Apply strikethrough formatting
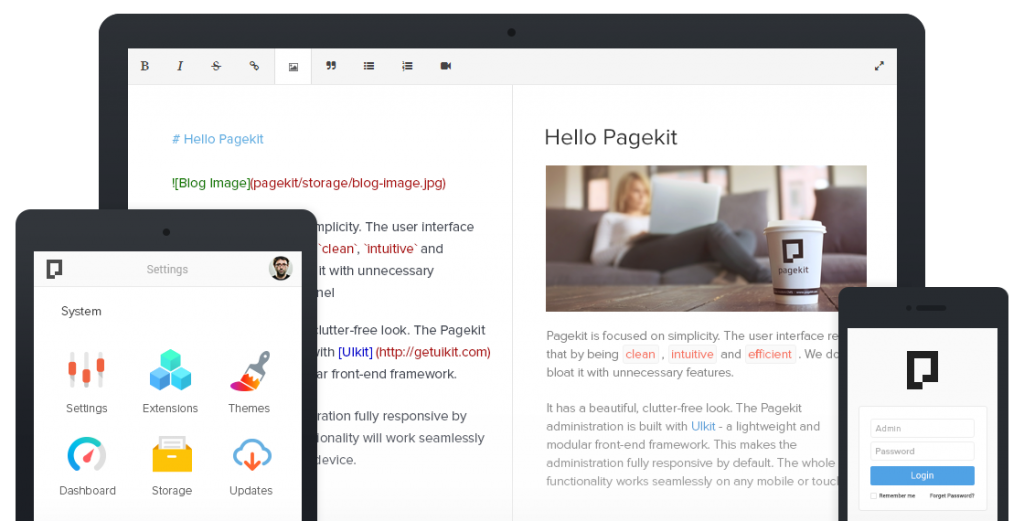1024x521 pixels. click(x=216, y=66)
